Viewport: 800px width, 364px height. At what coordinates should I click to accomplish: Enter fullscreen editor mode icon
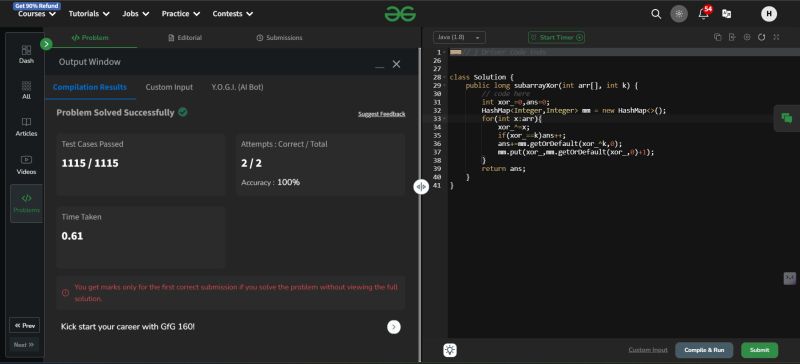point(777,37)
